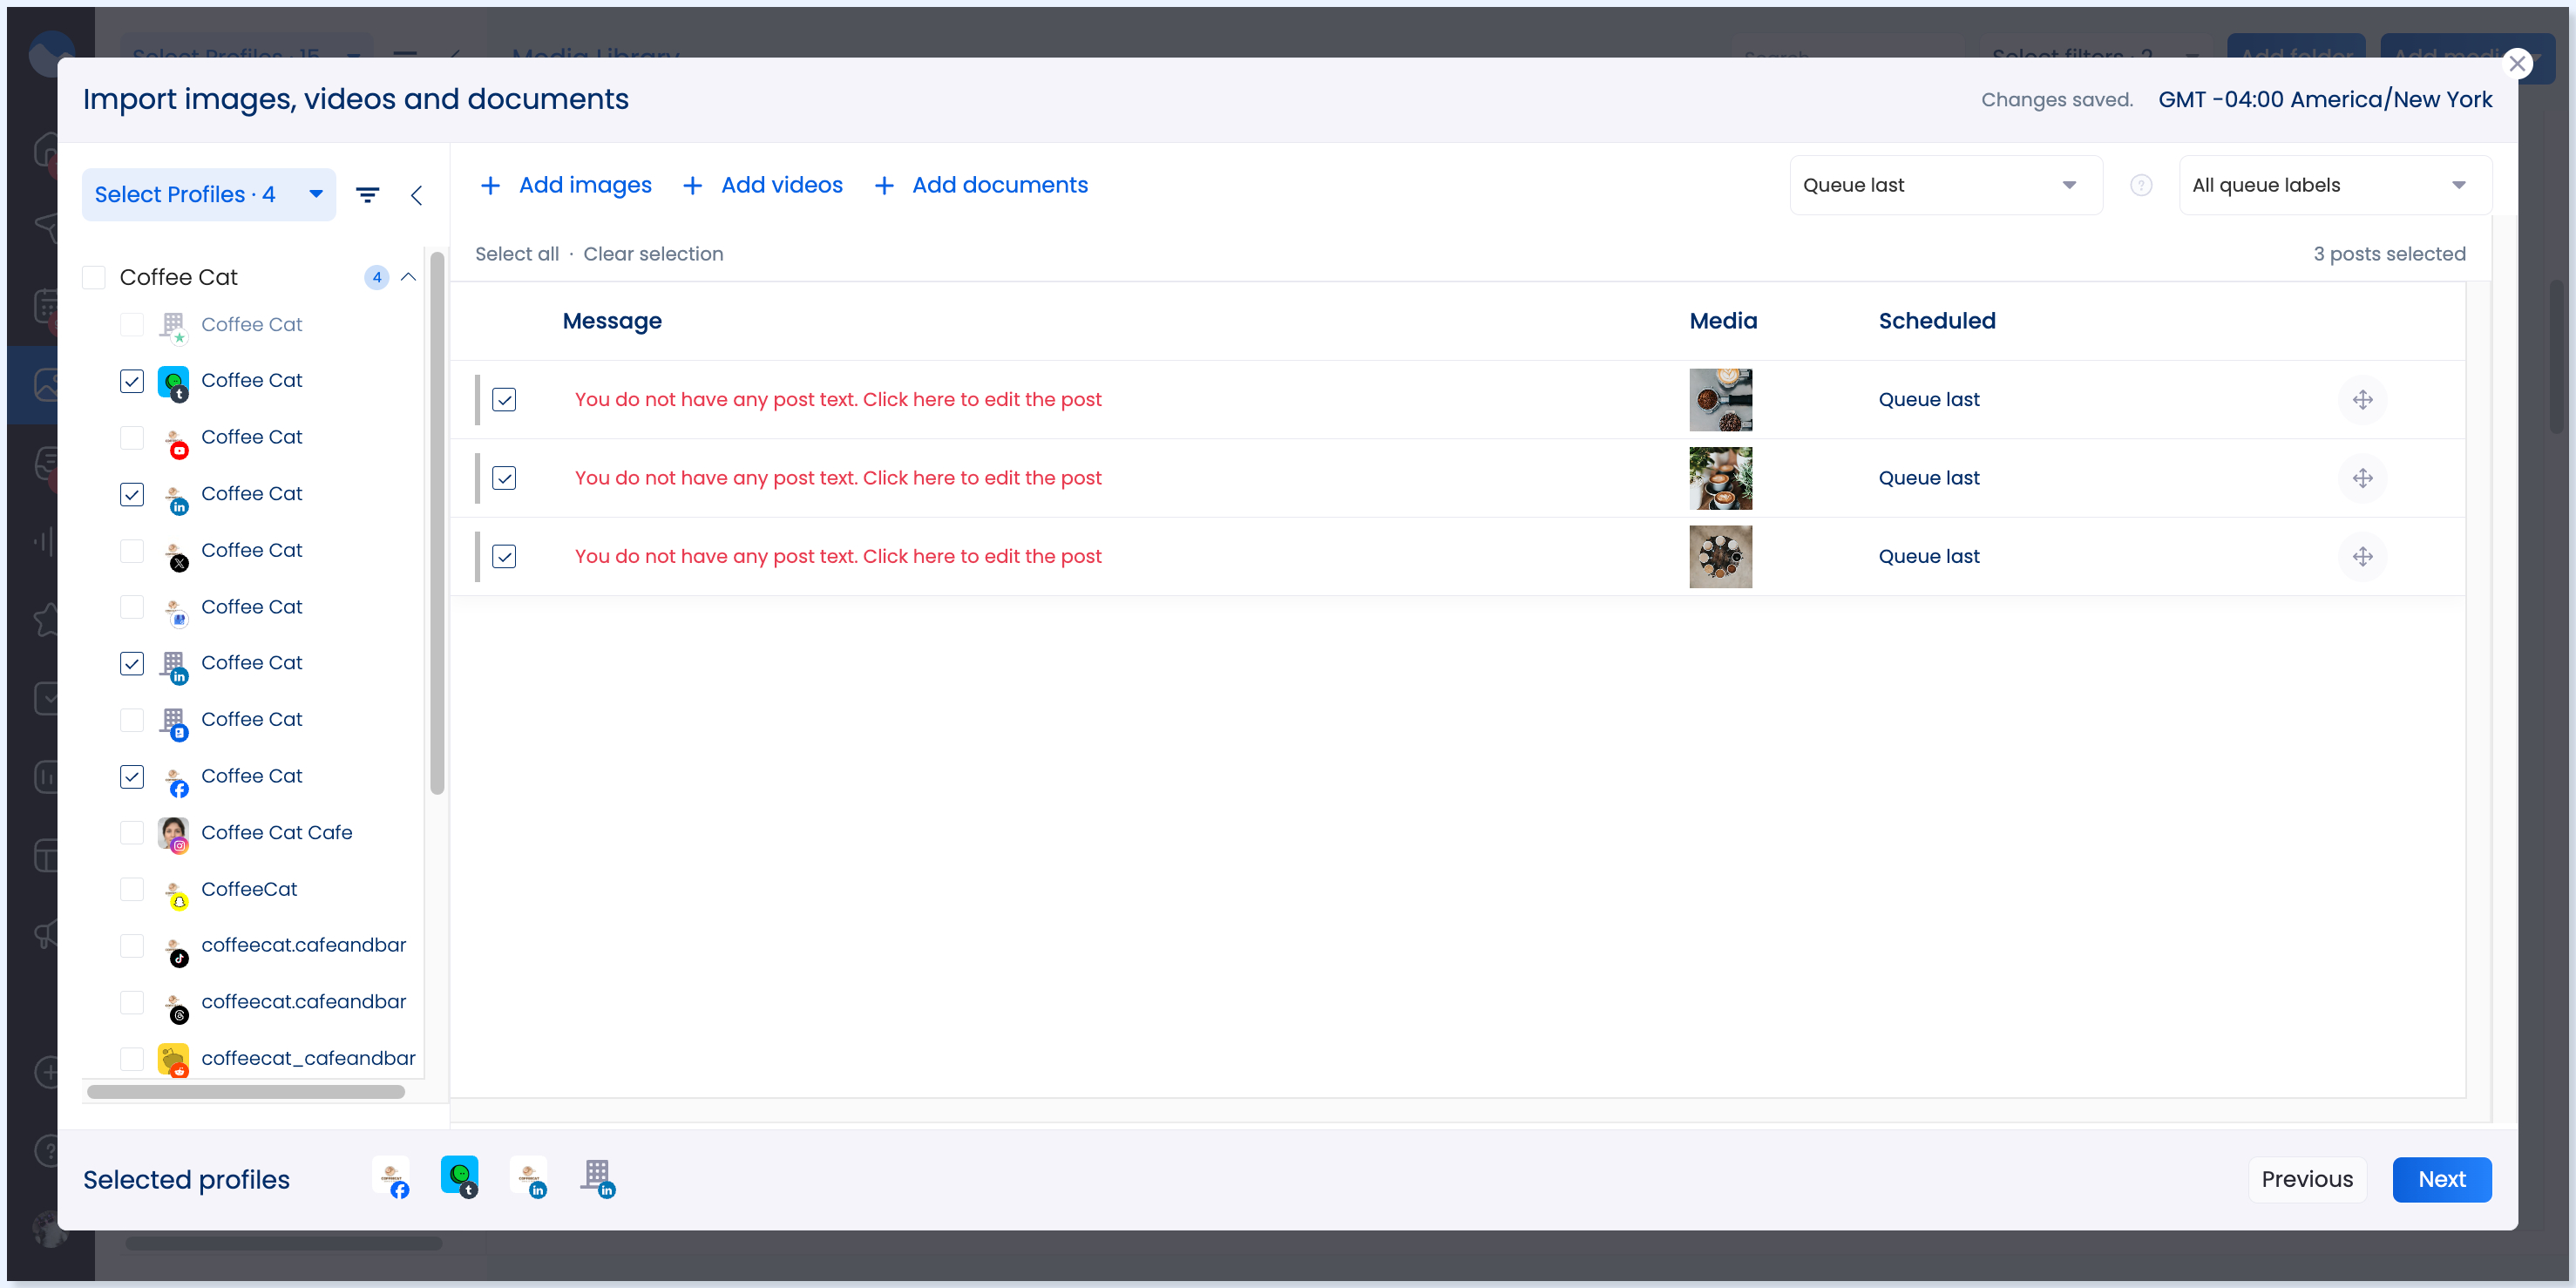Click the Facebook Coffee Cat profile icon

point(175,780)
